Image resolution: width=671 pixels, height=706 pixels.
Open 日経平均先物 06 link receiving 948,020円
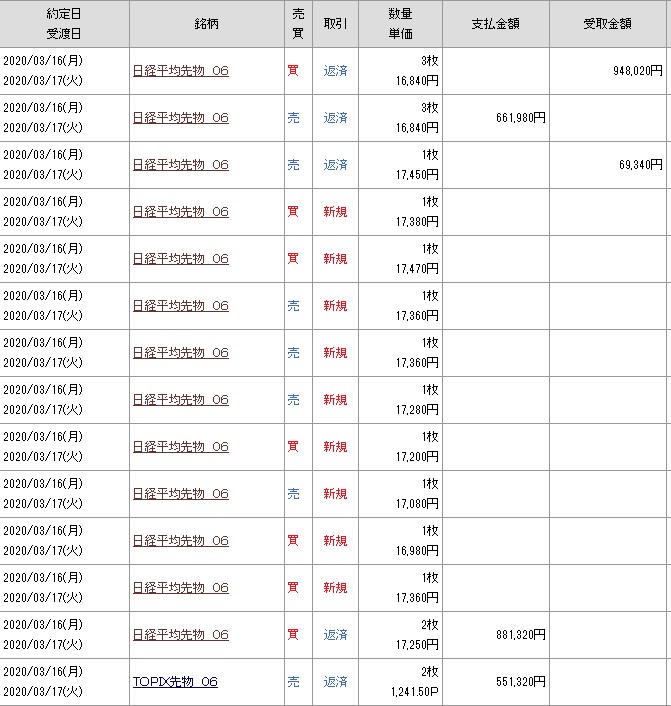180,71
